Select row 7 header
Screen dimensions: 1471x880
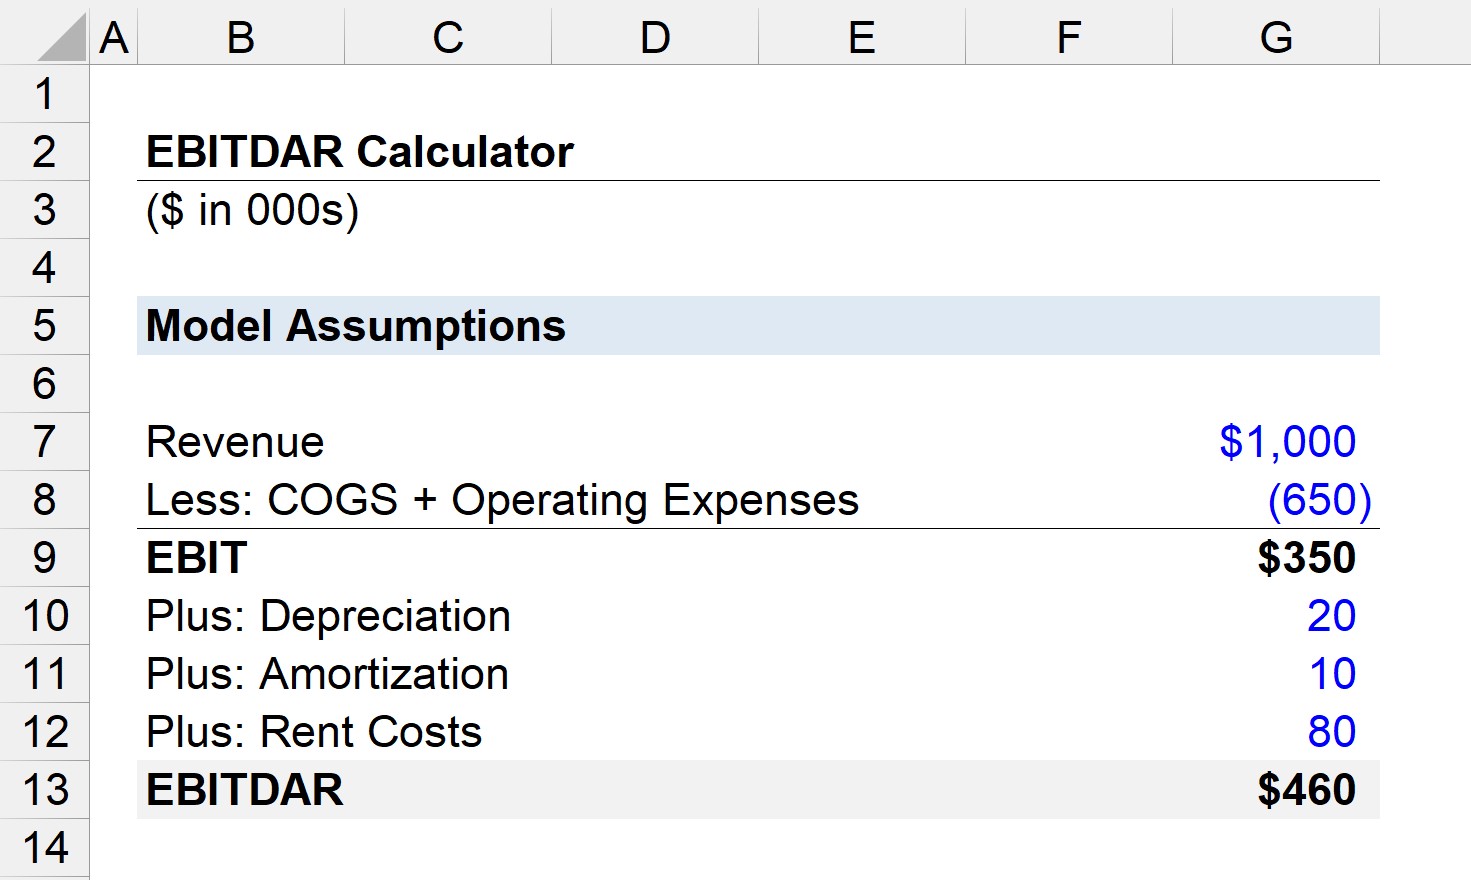pos(44,442)
